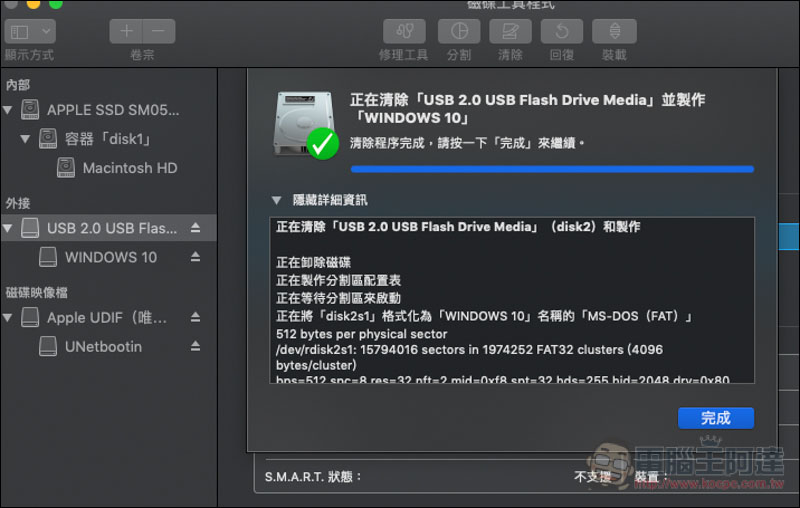This screenshot has width=800, height=508.
Task: Collapse the 容器 disk1 container
Action: (25, 139)
